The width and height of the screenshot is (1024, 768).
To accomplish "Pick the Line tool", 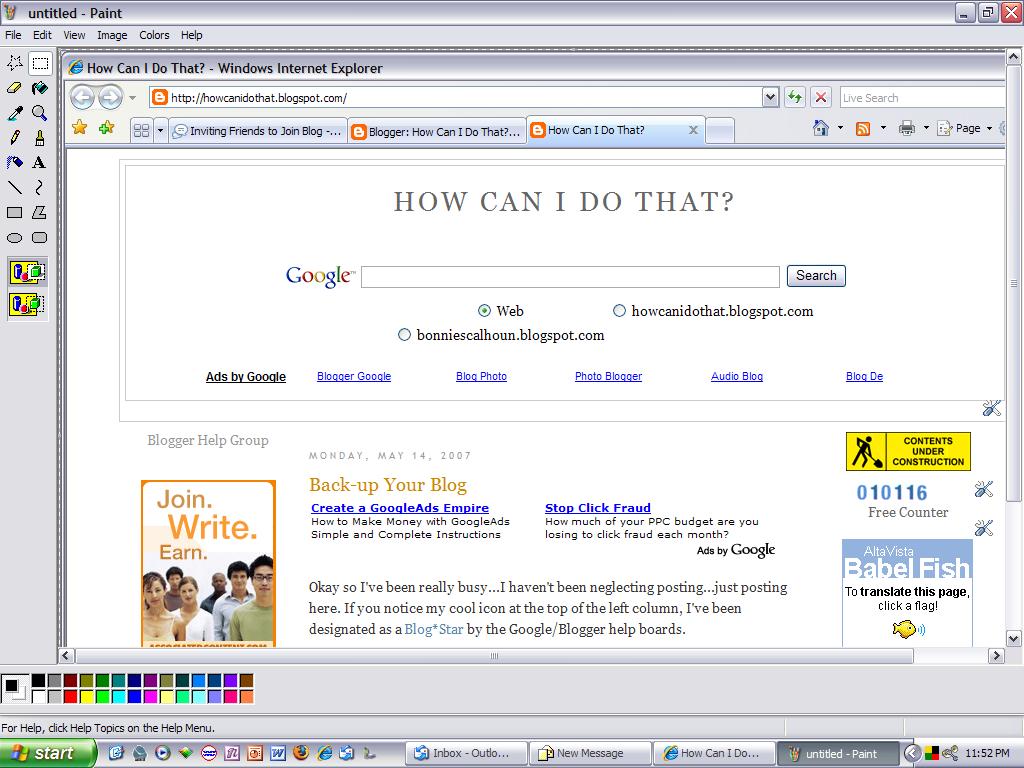I will pyautogui.click(x=14, y=187).
